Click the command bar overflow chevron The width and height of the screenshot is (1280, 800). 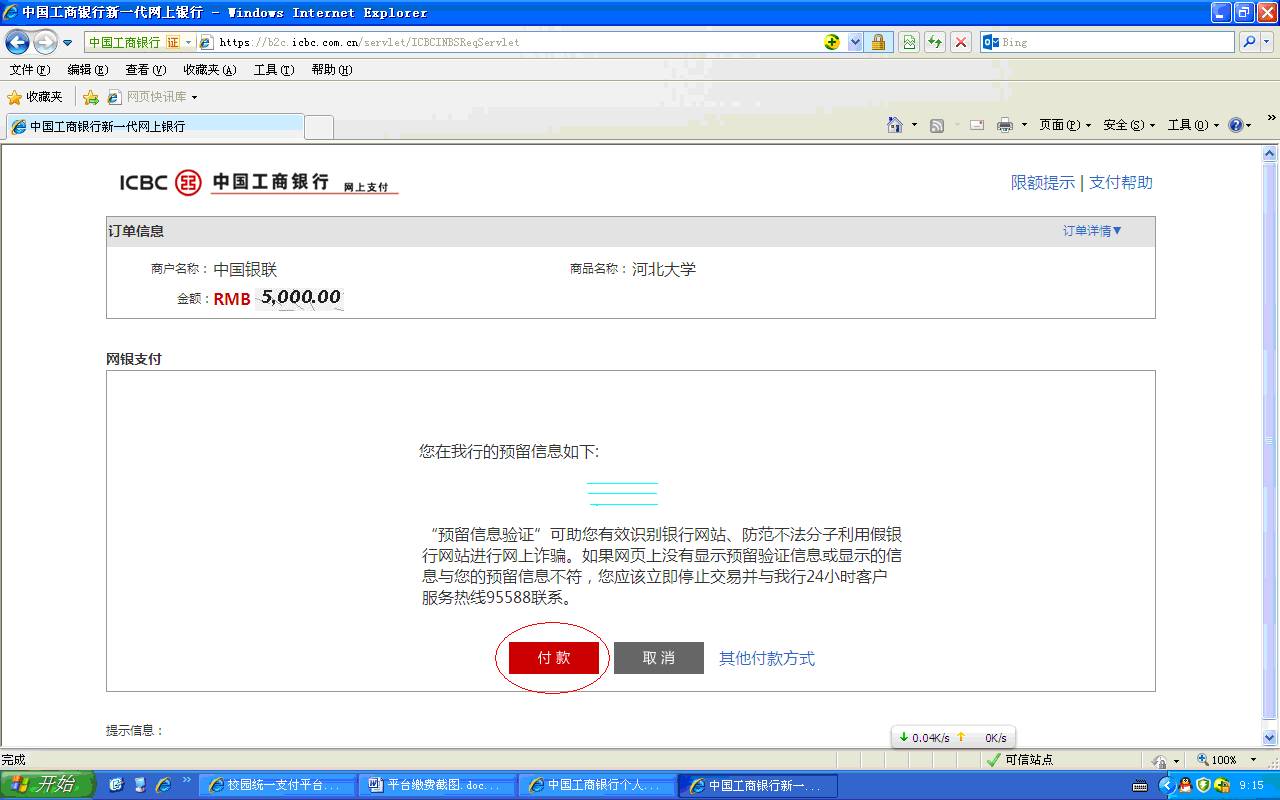[1272, 118]
